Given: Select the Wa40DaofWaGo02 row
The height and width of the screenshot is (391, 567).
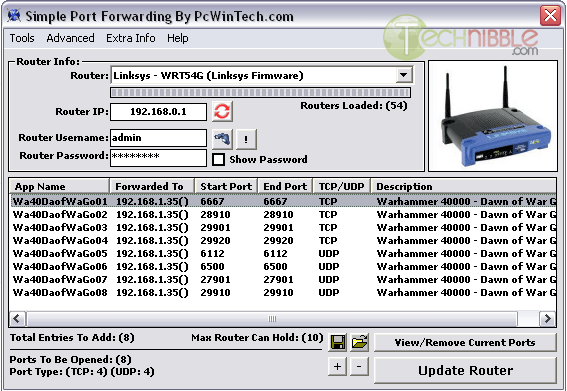Looking at the screenshot, I should pos(283,214).
